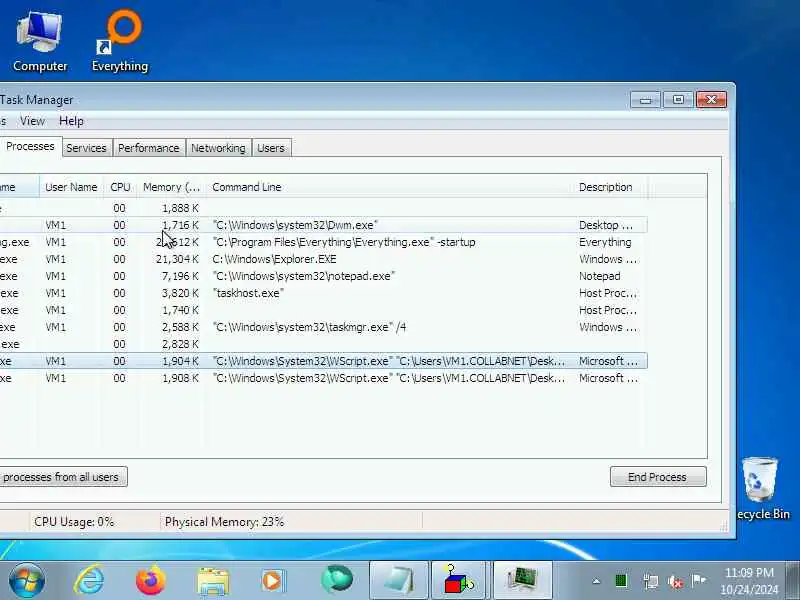Select the row with 2,828 K memory

pos(323,344)
